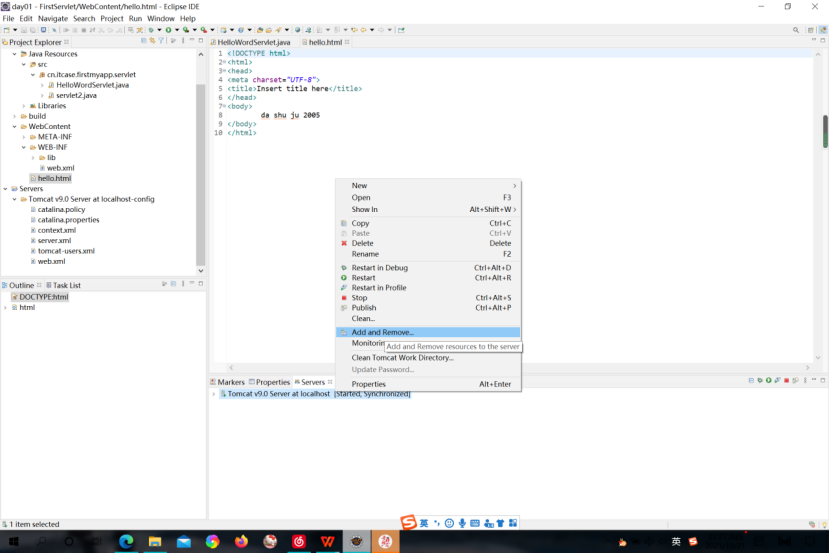
Task: Click the New wizard toolbar icon
Action: [6, 30]
